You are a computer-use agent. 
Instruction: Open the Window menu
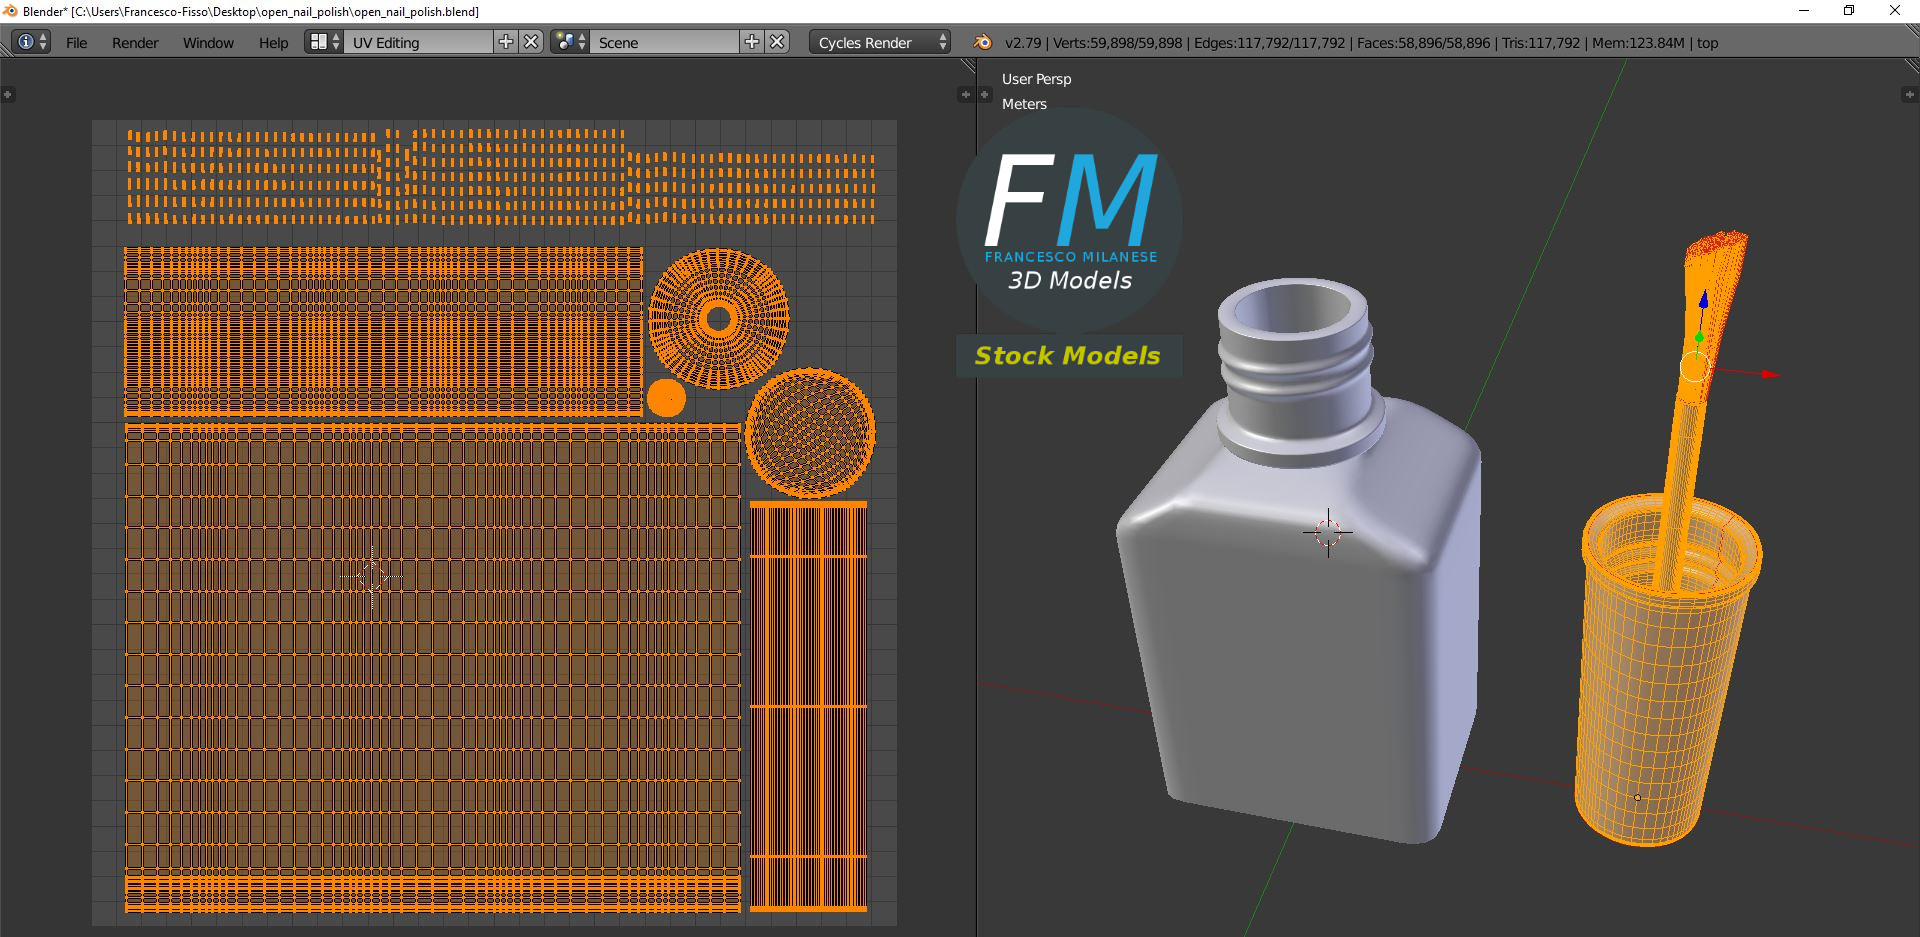coord(208,43)
